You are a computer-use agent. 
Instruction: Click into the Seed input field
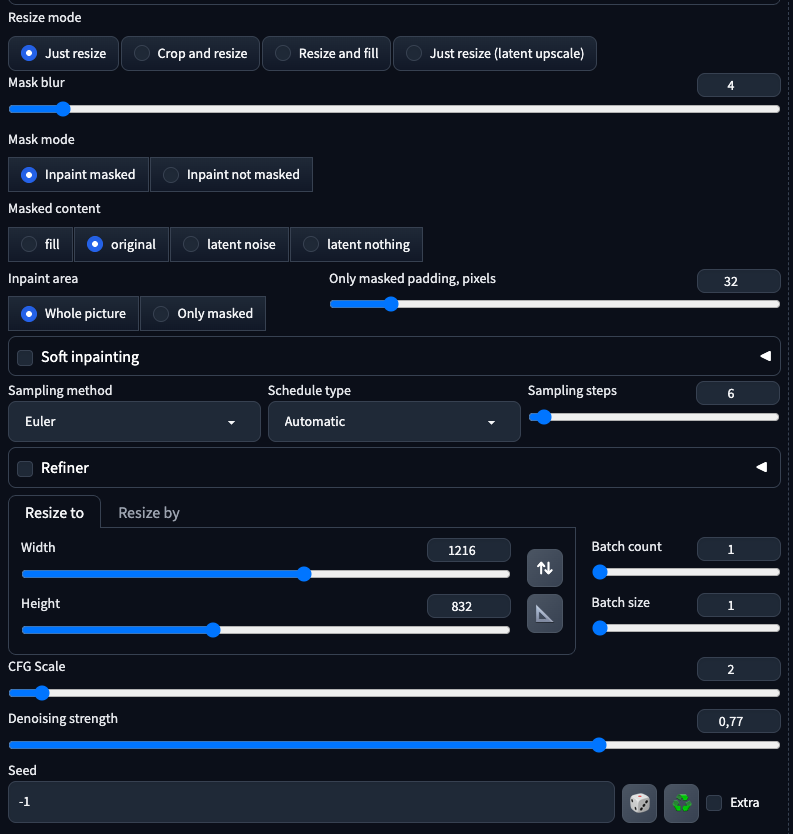(x=310, y=802)
